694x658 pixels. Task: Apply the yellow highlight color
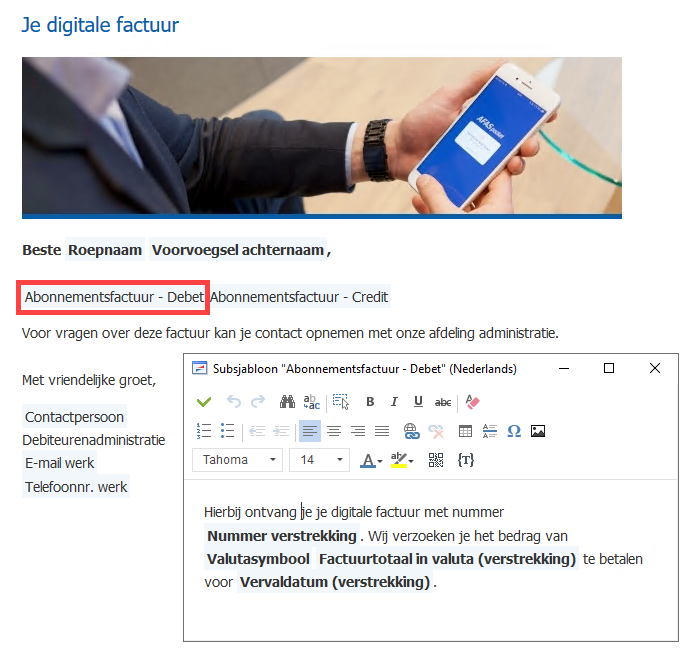click(398, 460)
